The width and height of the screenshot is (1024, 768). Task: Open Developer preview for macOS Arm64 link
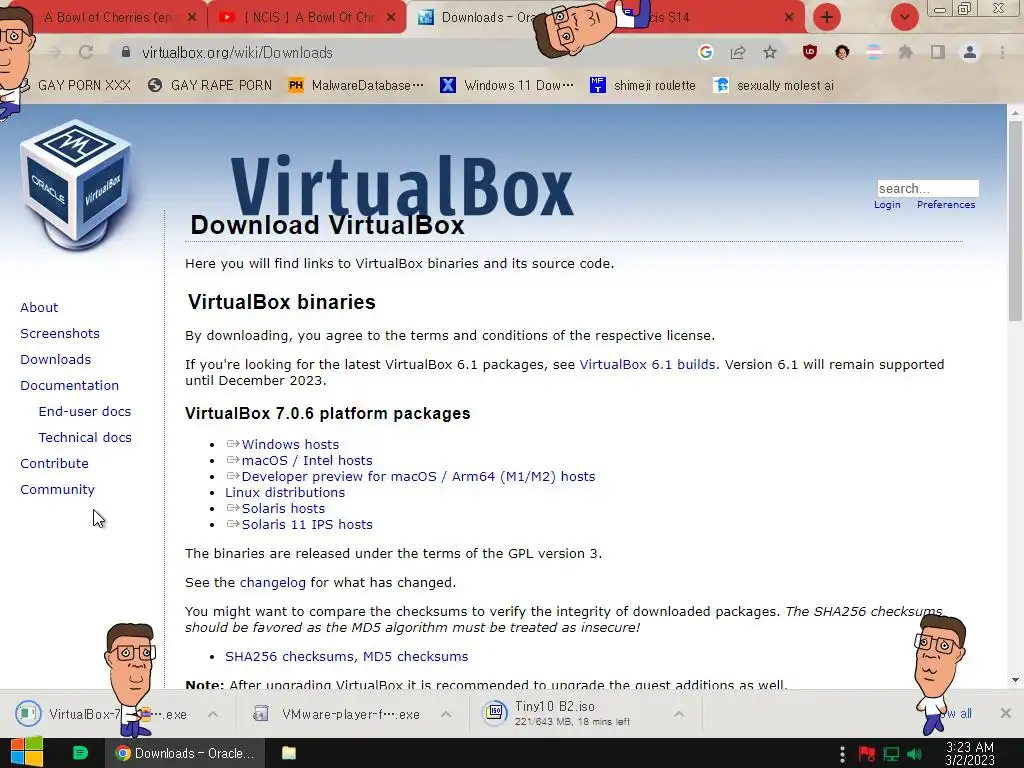point(419,476)
